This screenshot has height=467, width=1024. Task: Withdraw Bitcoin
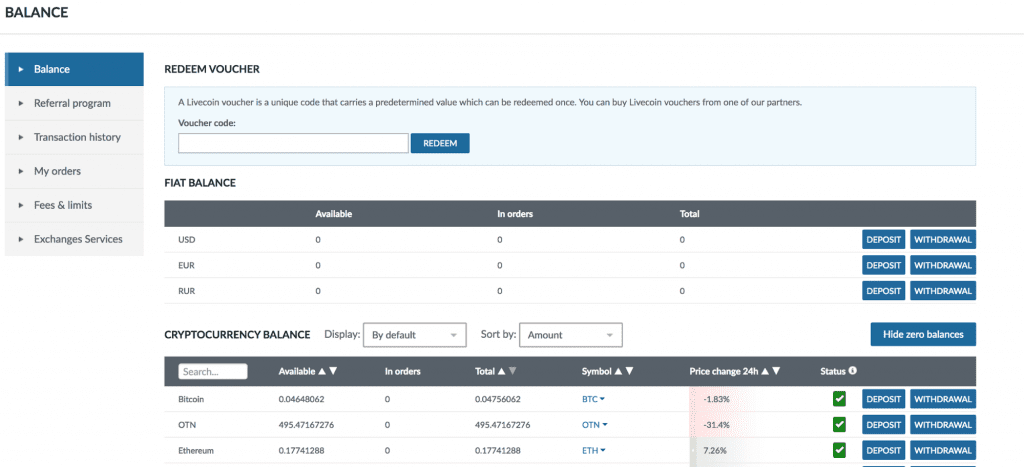(x=943, y=399)
